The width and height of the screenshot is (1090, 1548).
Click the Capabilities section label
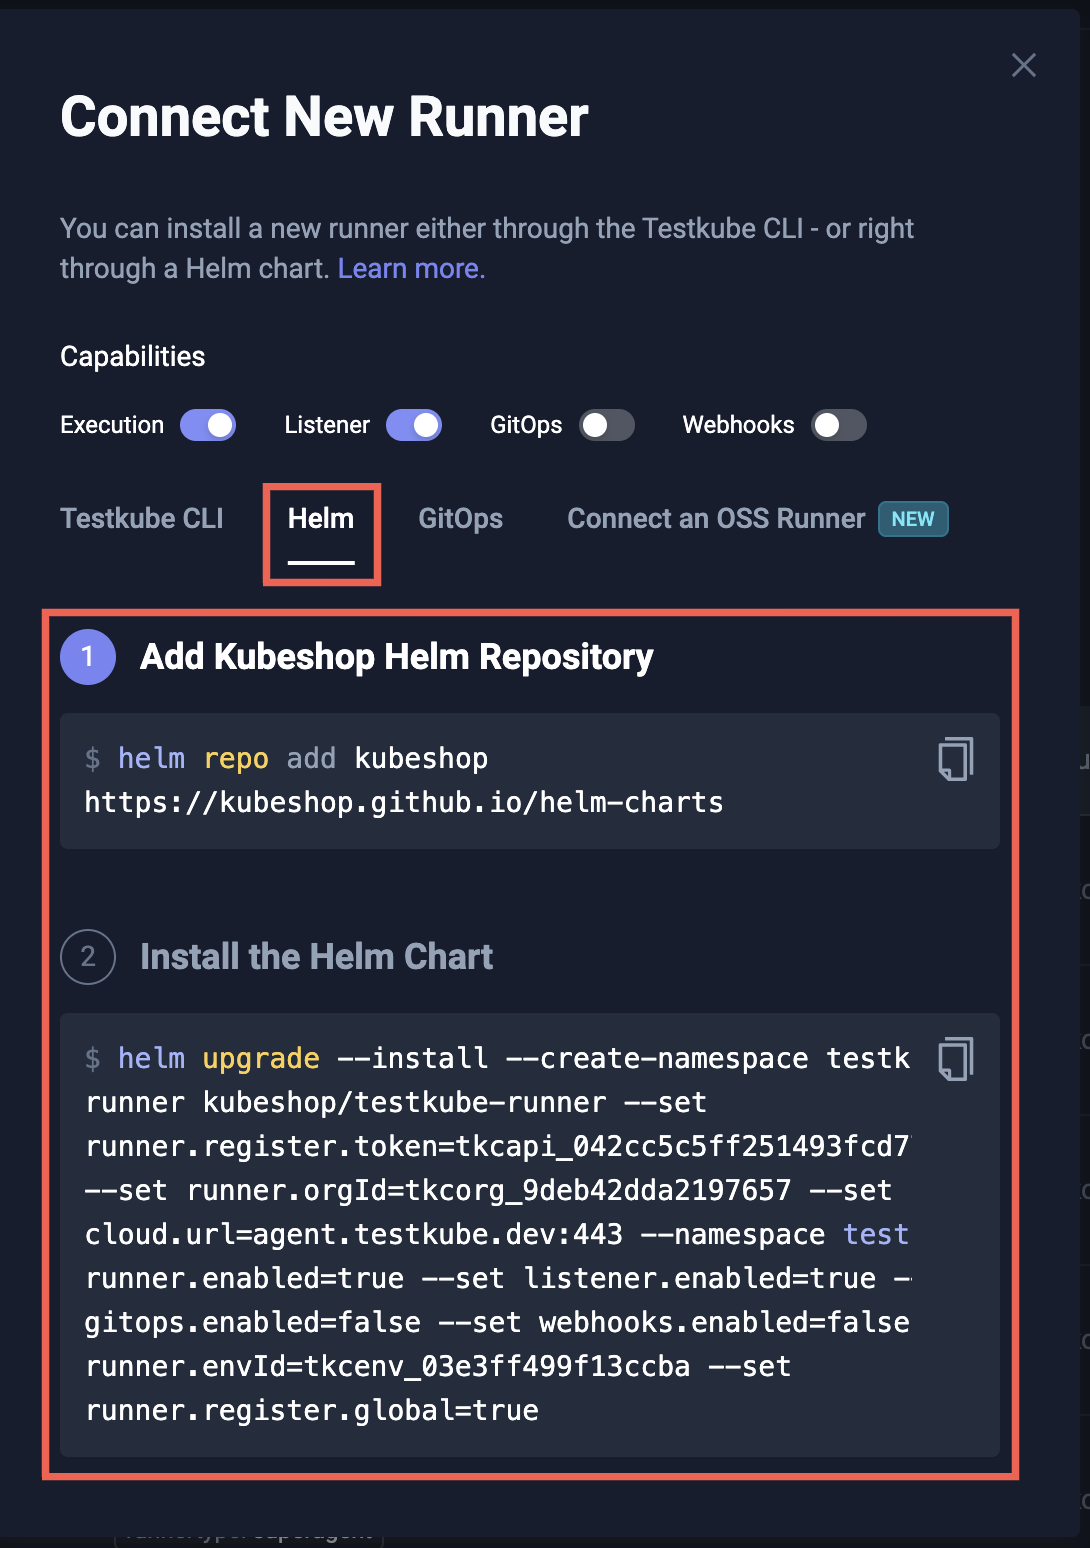click(132, 356)
